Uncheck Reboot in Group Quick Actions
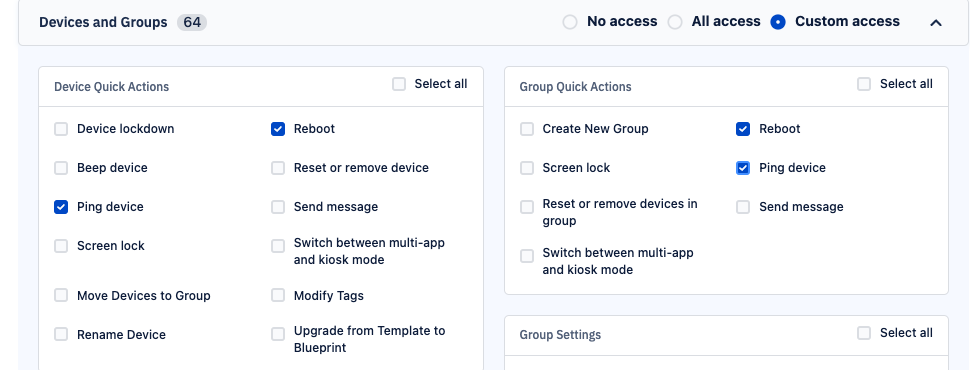 point(743,129)
